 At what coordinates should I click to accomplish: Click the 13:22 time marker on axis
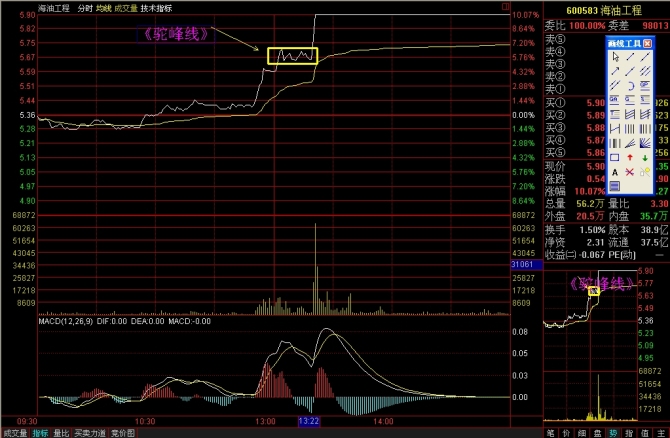(x=309, y=421)
